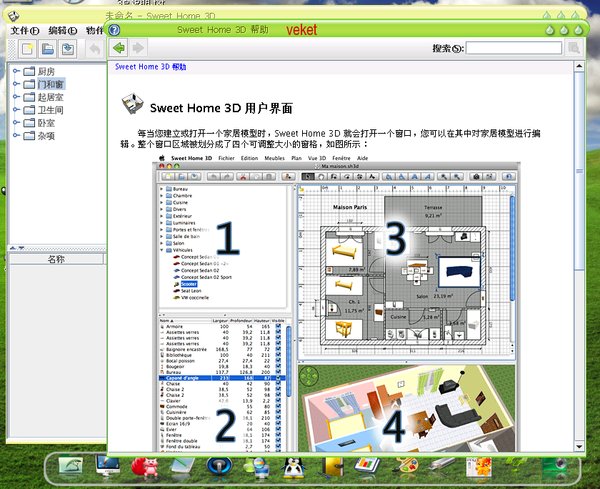Open the globe and computer network dock icon
Image resolution: width=600 pixels, height=489 pixels.
pos(256,468)
